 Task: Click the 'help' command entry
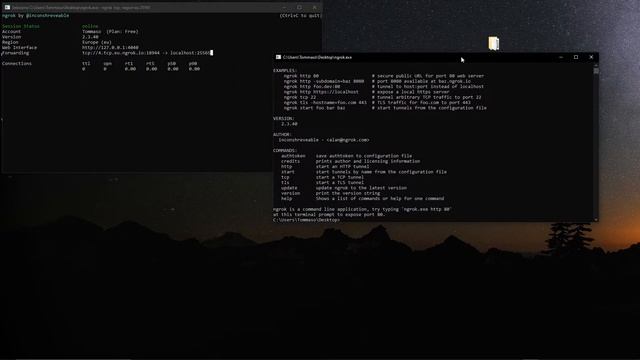[x=287, y=198]
